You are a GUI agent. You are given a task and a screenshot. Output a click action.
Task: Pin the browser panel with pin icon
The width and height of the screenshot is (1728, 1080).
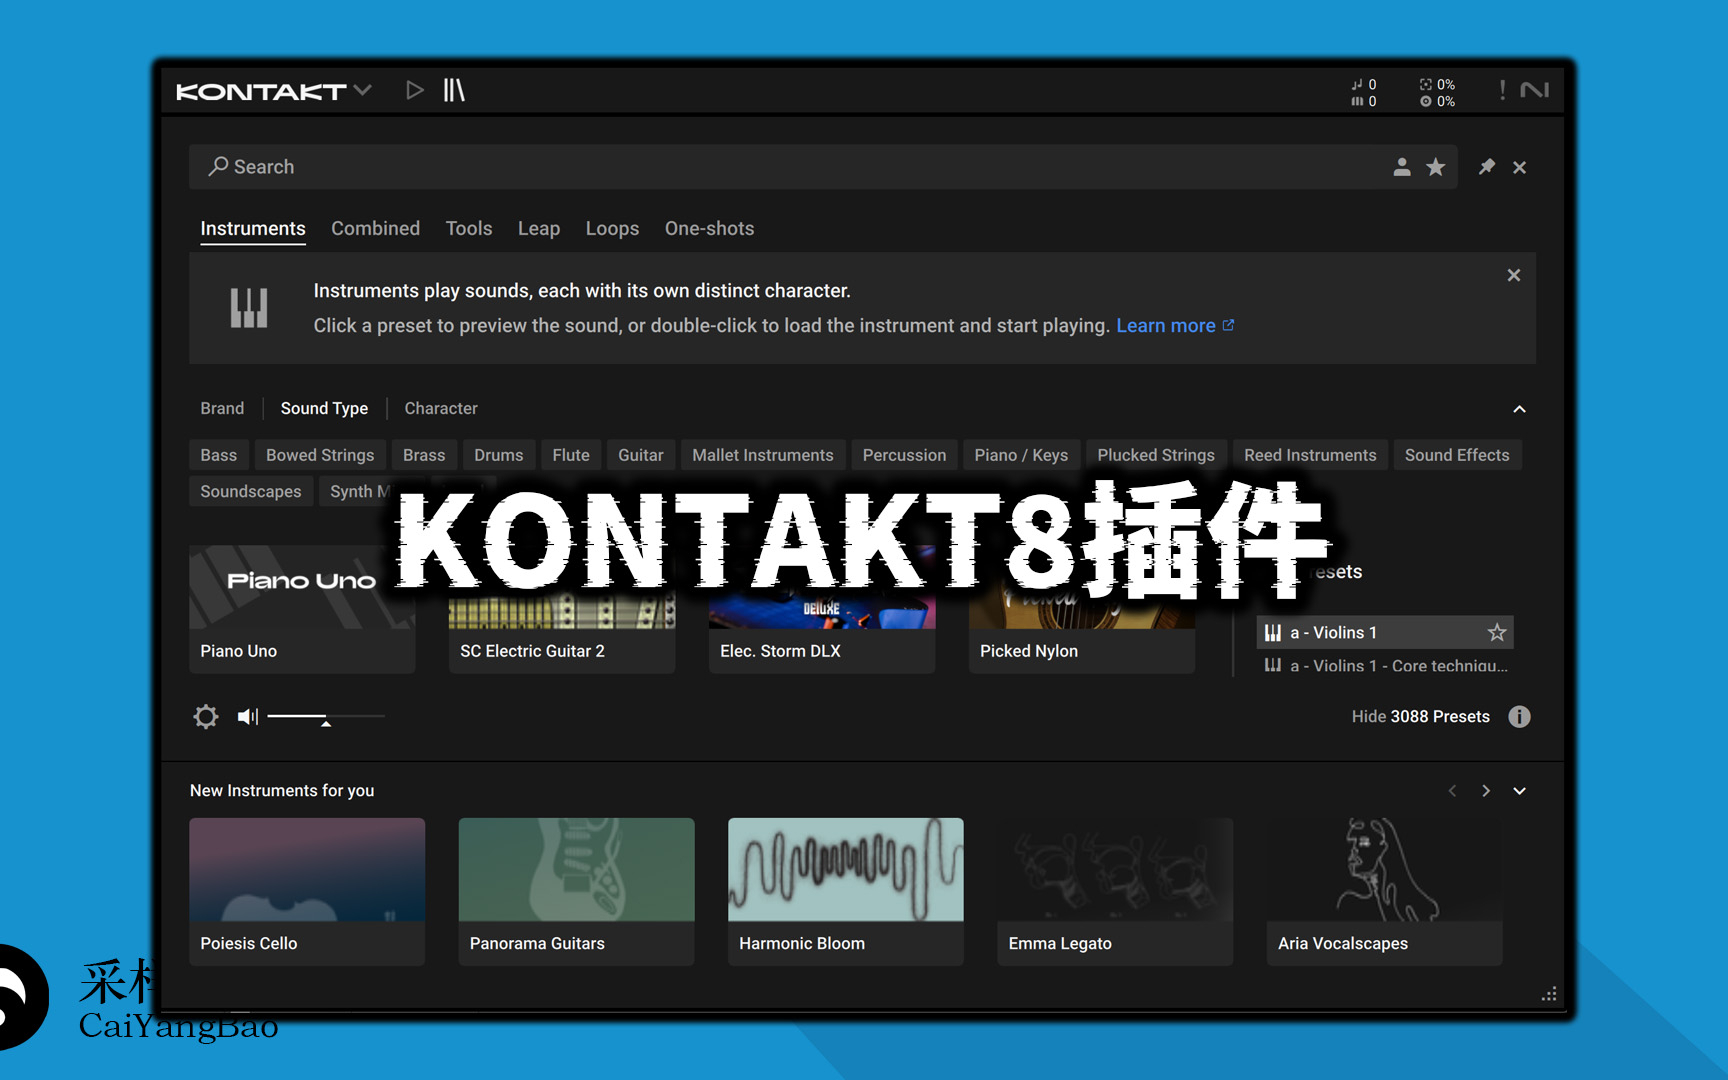click(1486, 167)
